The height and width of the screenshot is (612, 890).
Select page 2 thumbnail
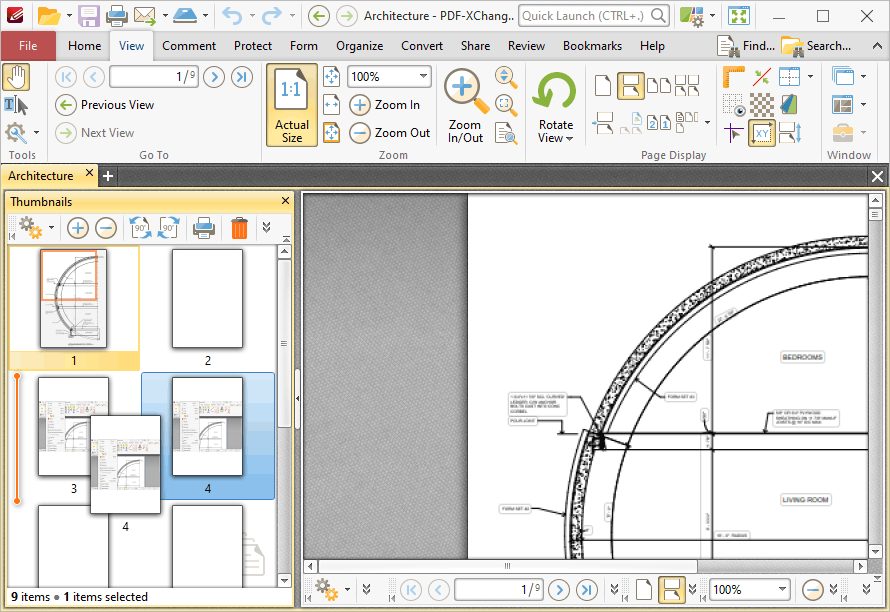pyautogui.click(x=207, y=297)
